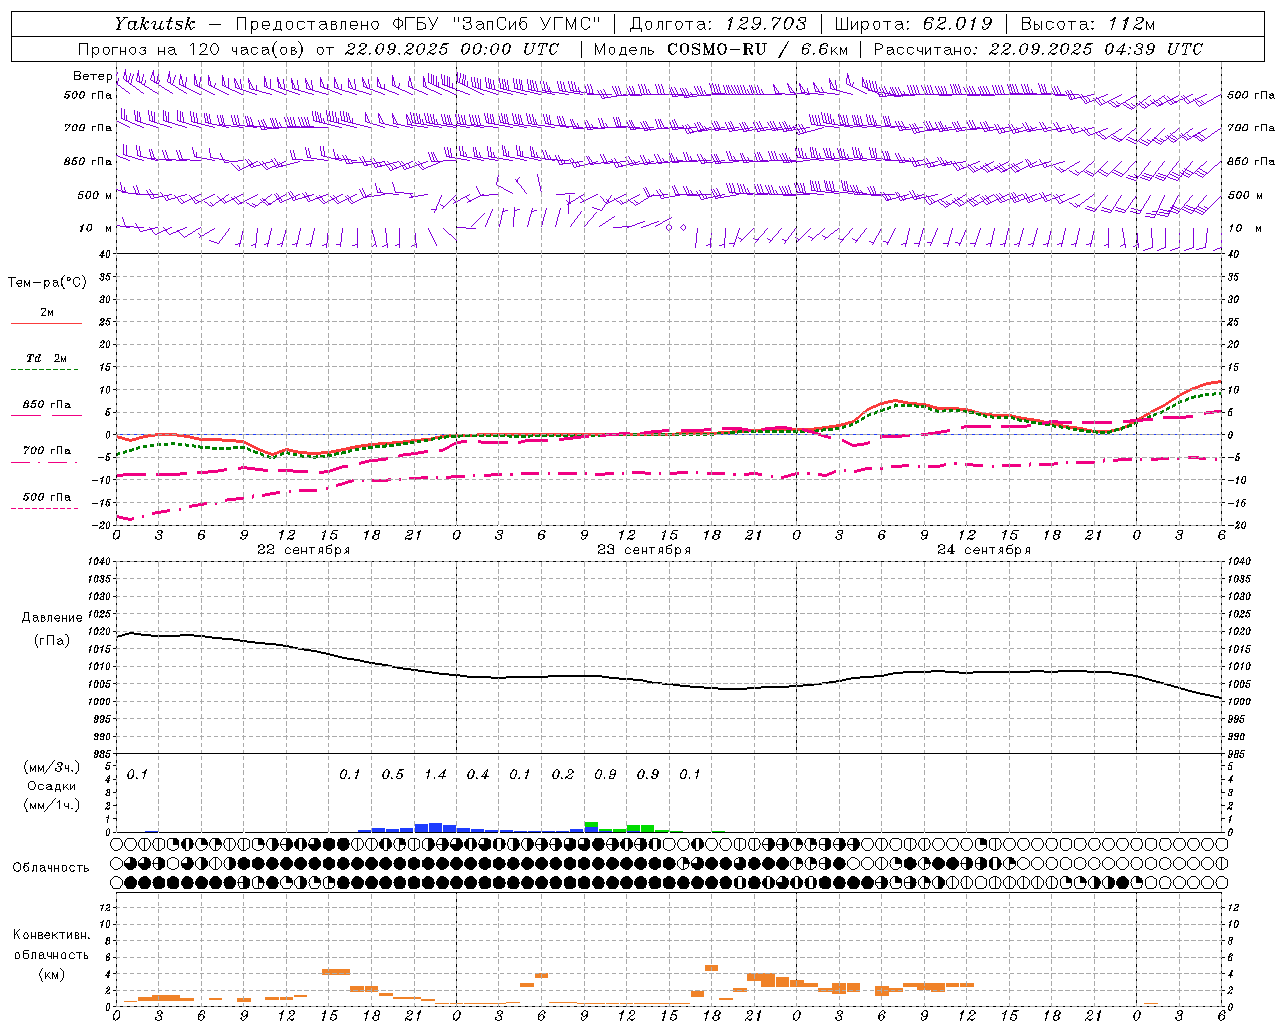Click the precipitation value '0.4'

pyautogui.click(x=478, y=774)
